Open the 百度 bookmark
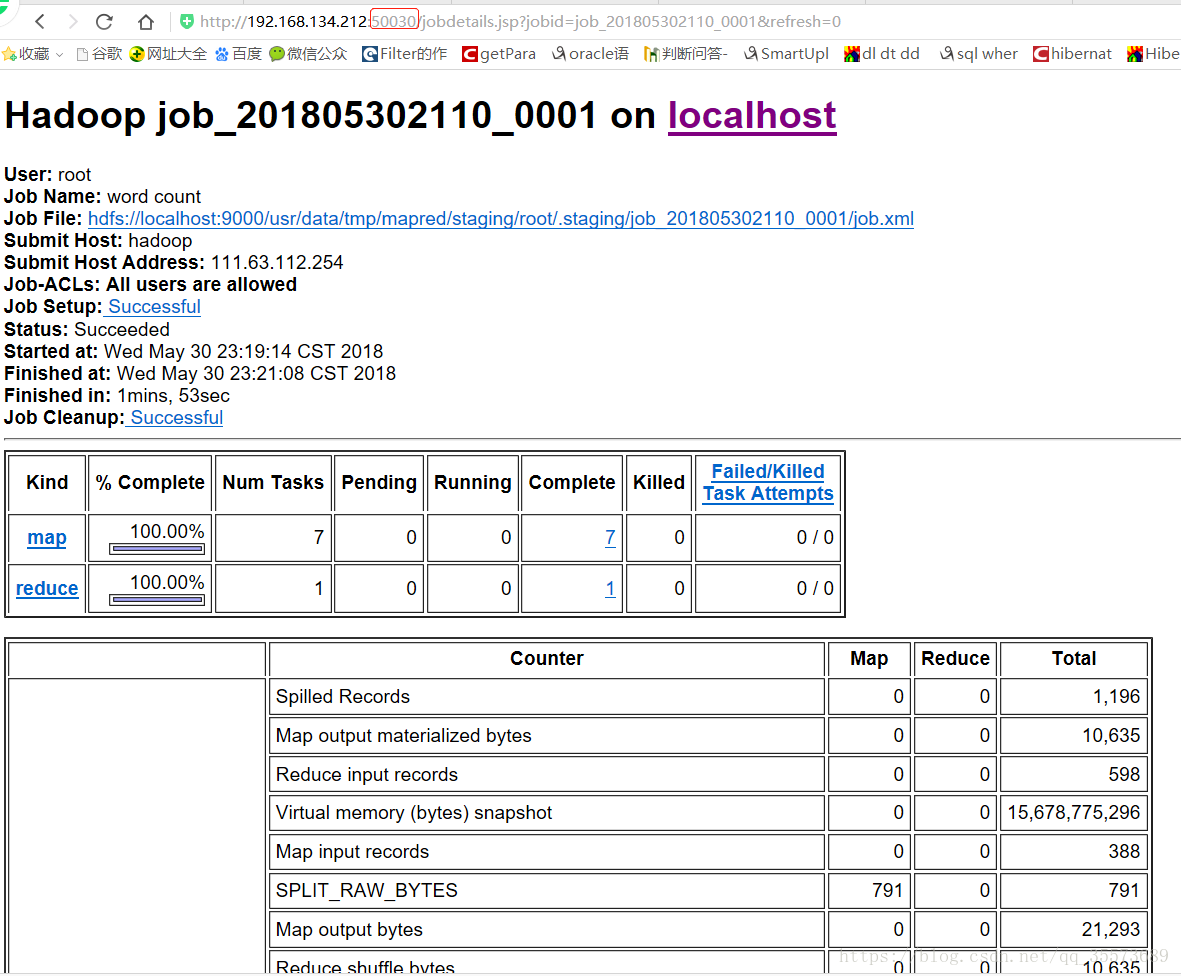Viewport: 1181px width, 976px height. pyautogui.click(x=239, y=54)
